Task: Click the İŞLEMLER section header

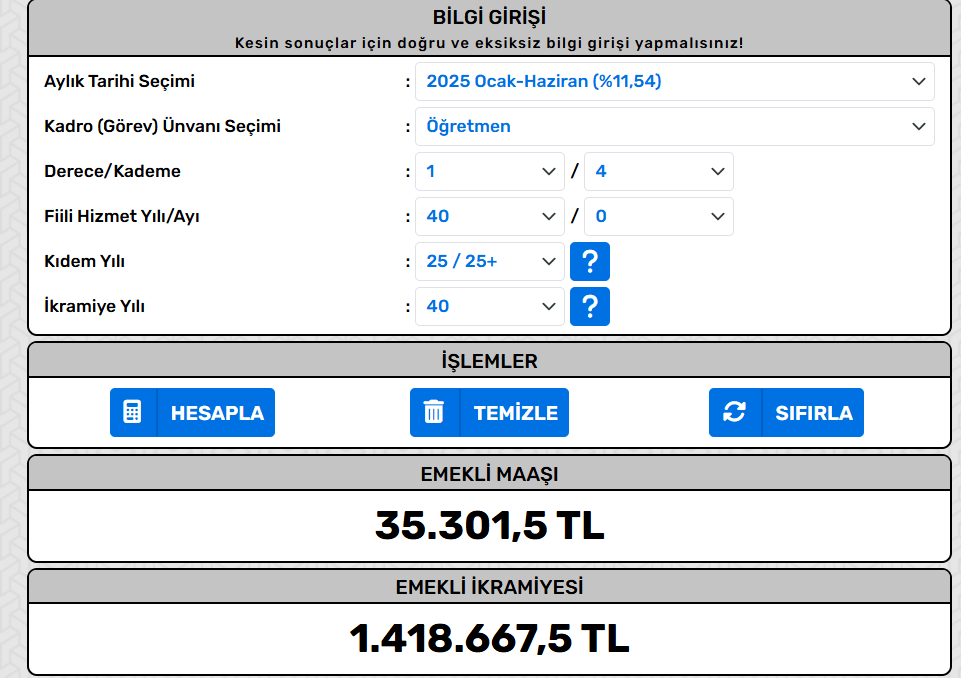Action: click(x=490, y=361)
